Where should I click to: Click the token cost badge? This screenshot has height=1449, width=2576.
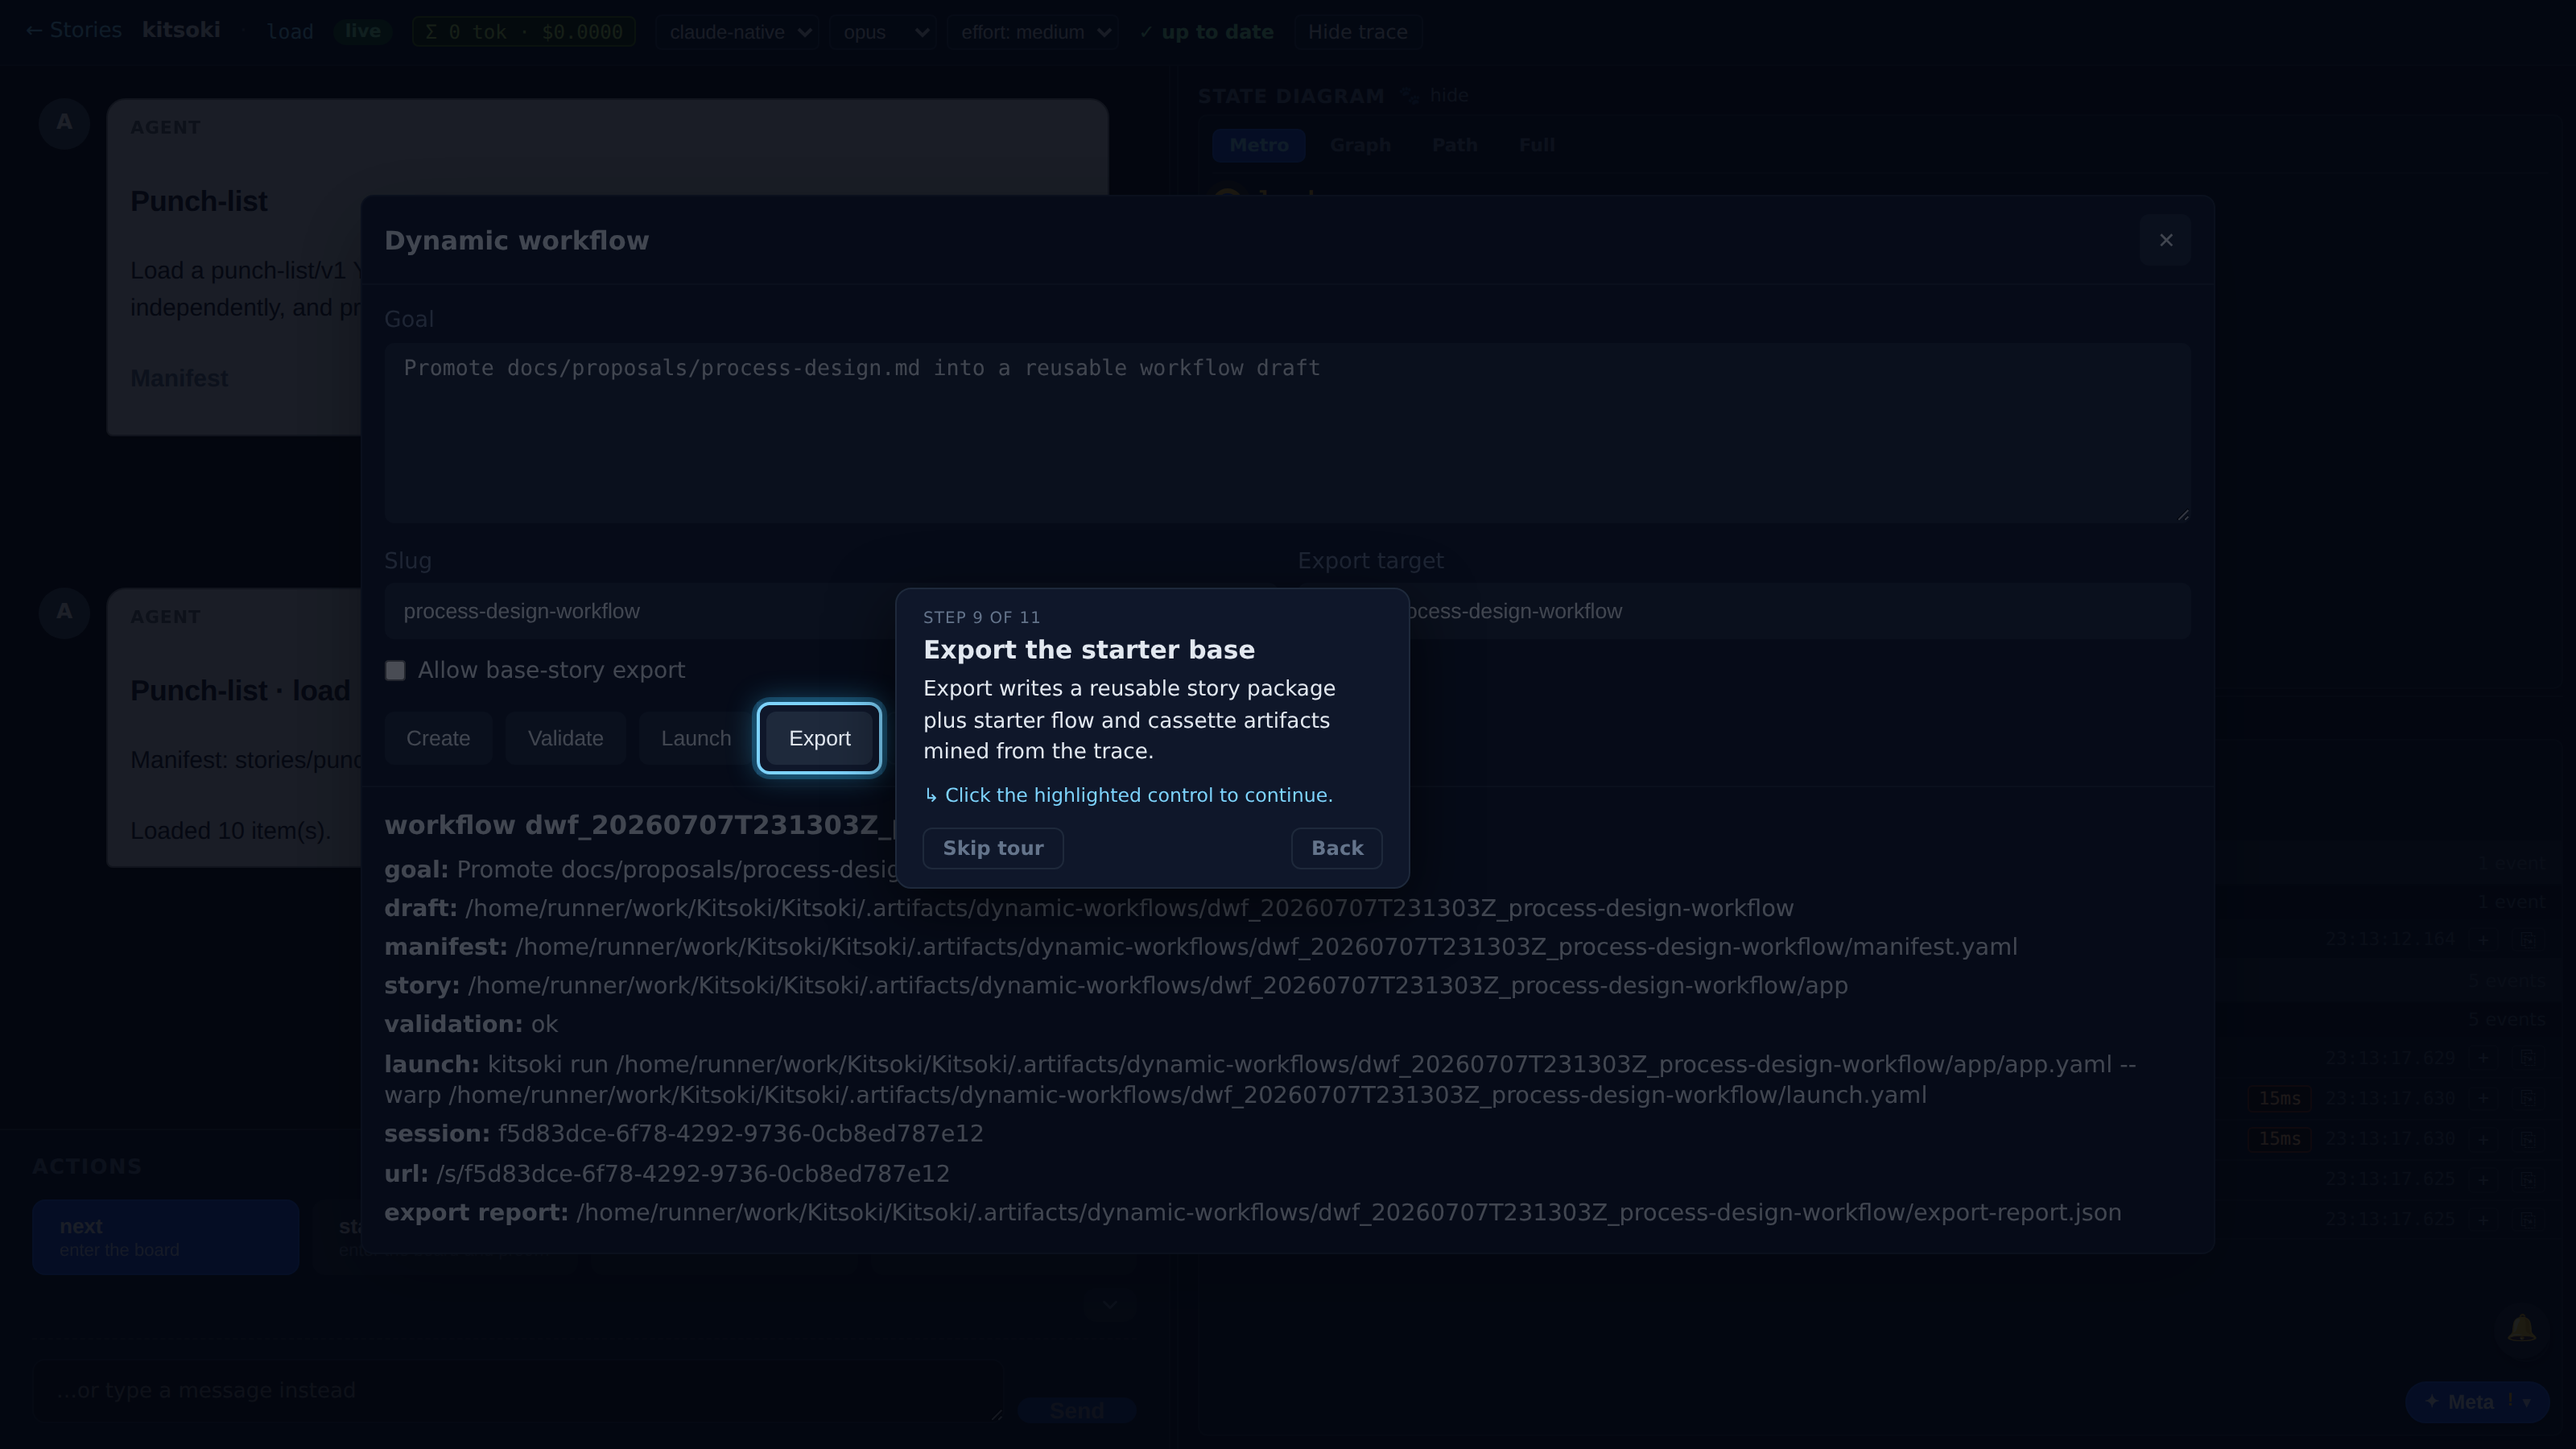click(x=523, y=32)
